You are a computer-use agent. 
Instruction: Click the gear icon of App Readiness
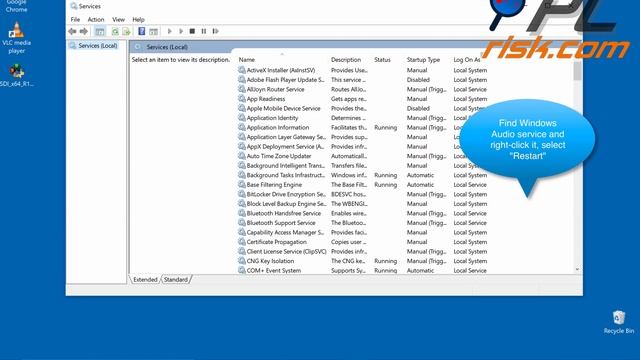[x=242, y=99]
